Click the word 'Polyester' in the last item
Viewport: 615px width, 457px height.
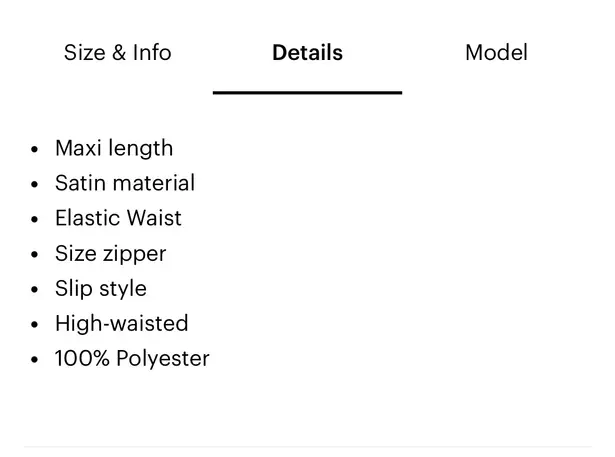[163, 359]
